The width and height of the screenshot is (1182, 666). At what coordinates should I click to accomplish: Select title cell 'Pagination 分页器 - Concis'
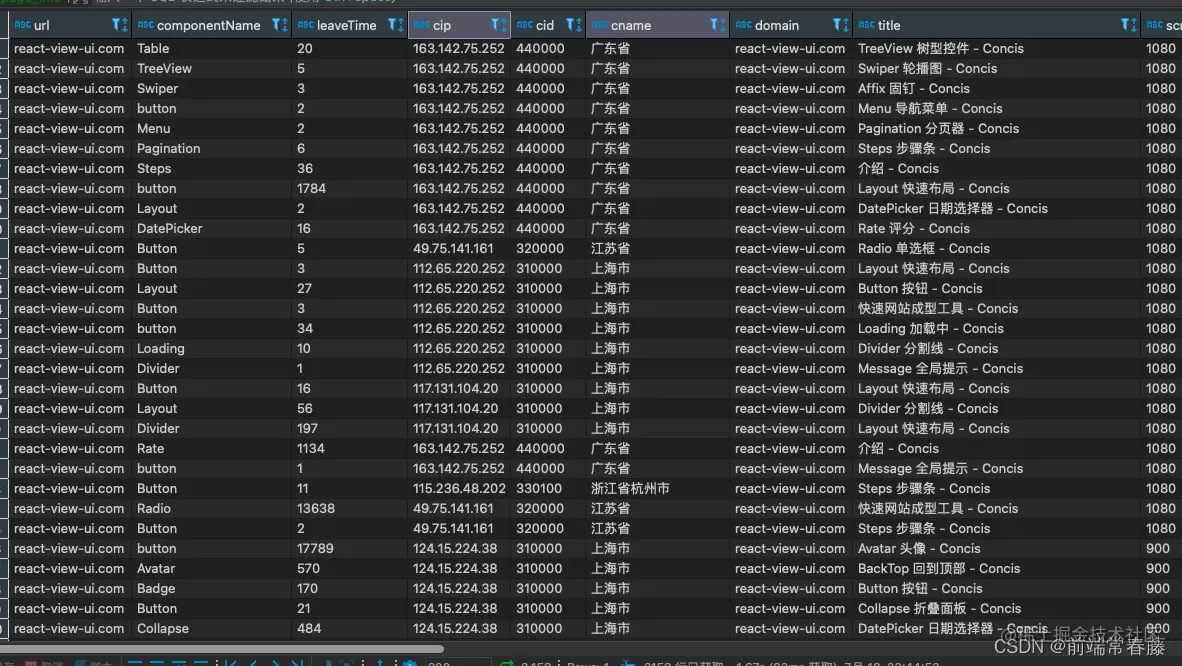pyautogui.click(x=996, y=128)
